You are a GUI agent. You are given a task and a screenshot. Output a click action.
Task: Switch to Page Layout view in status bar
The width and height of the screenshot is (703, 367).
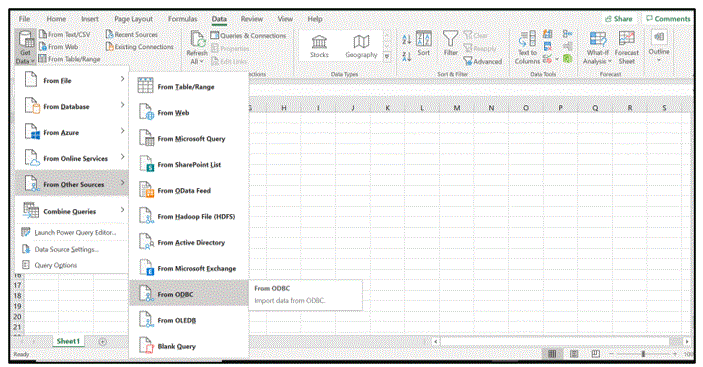tap(574, 354)
